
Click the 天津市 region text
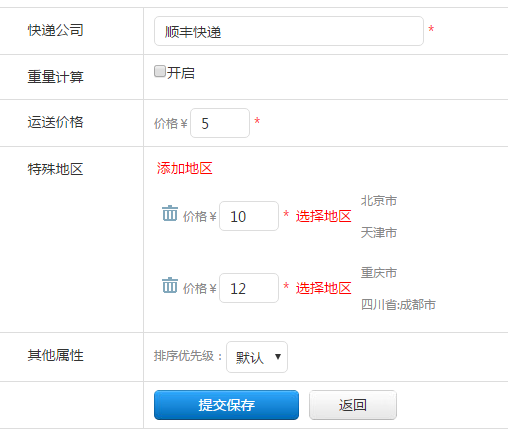point(379,232)
